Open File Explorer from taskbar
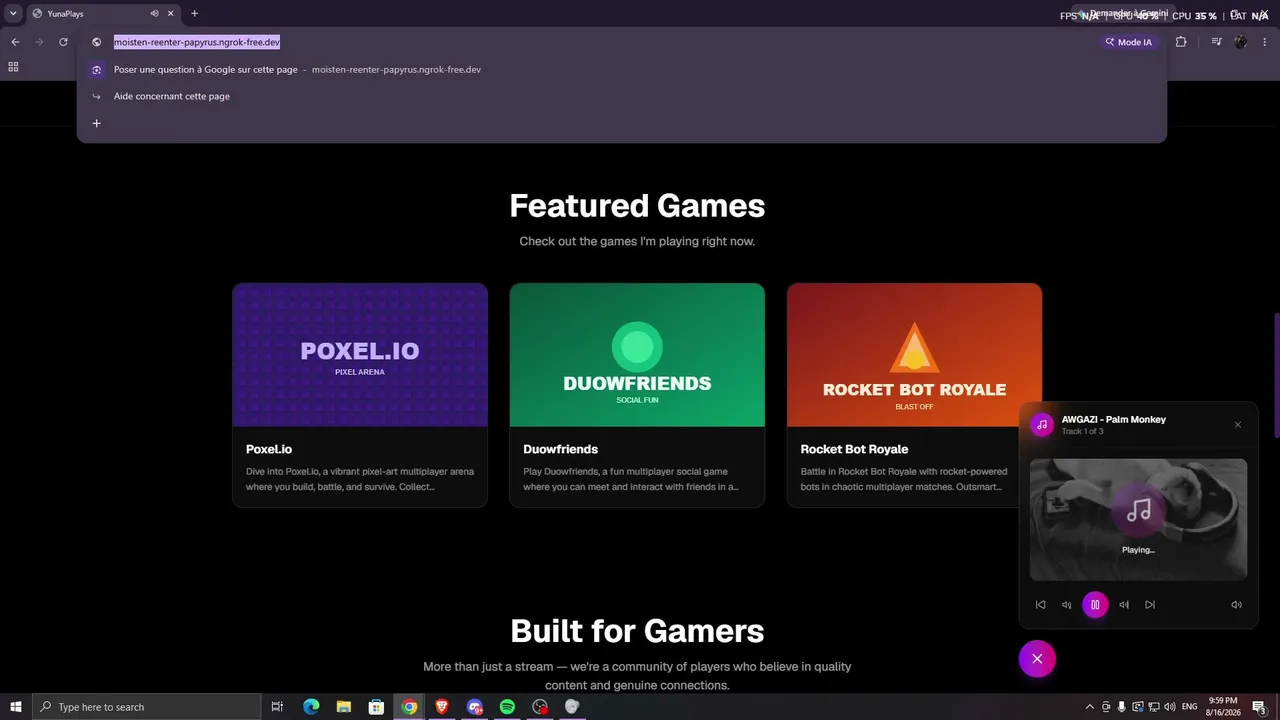 [x=343, y=707]
